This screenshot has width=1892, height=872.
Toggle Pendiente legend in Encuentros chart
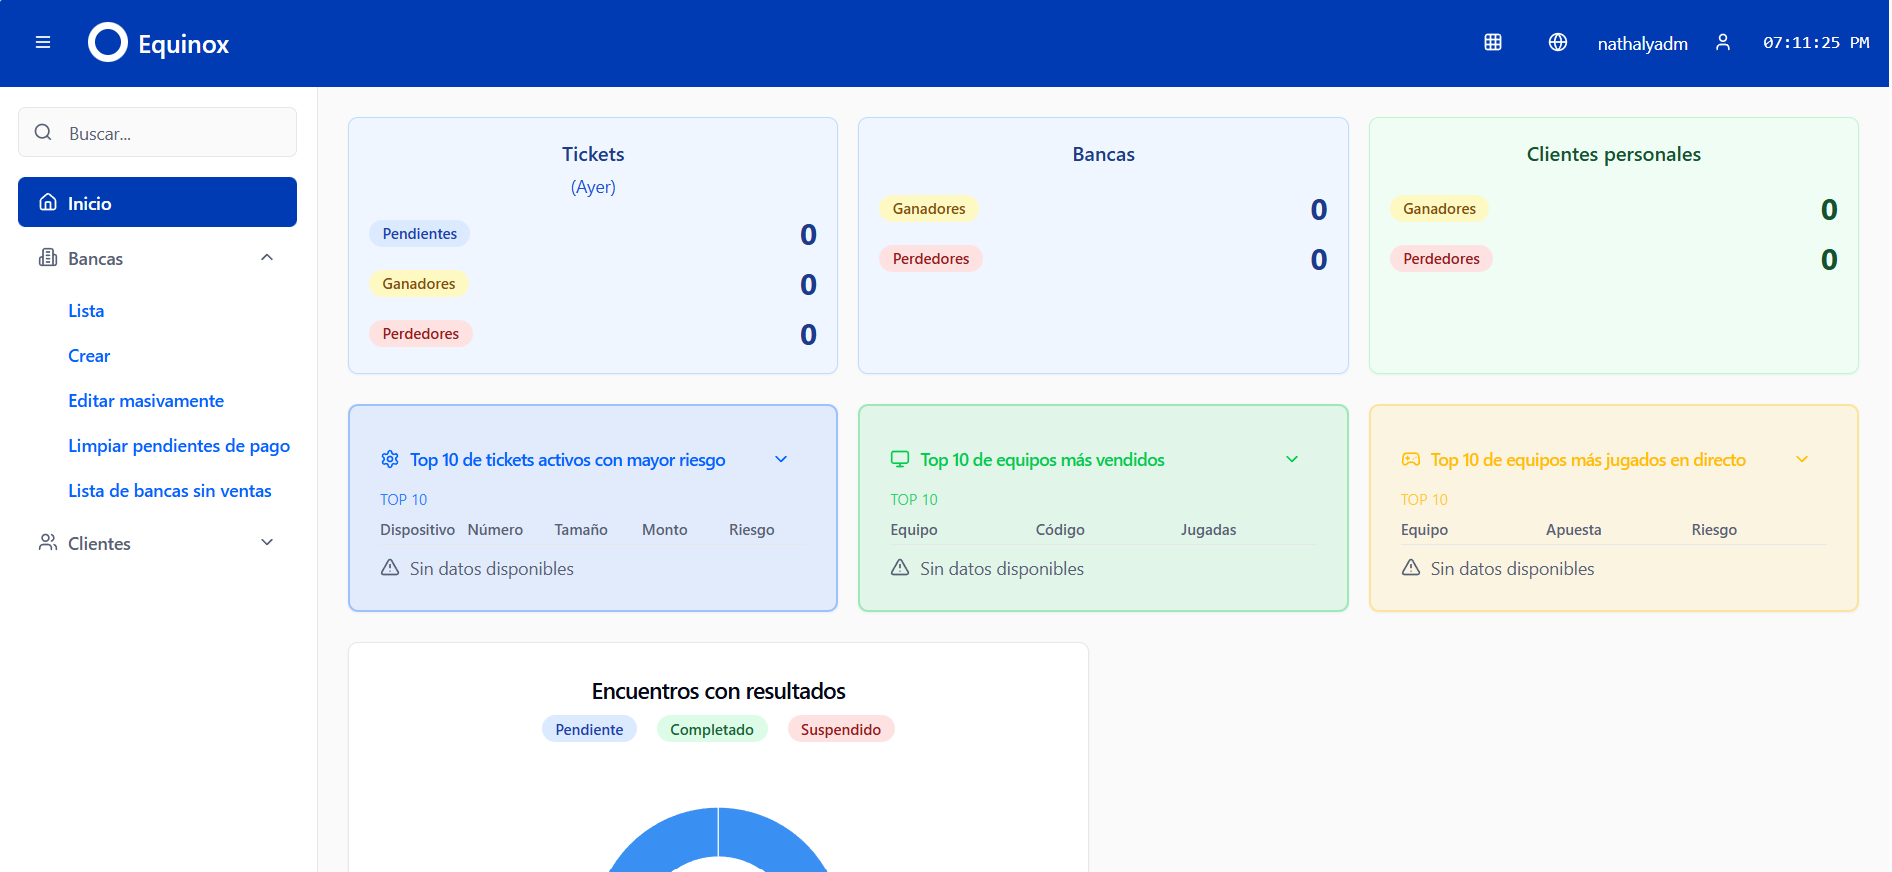[x=589, y=729]
